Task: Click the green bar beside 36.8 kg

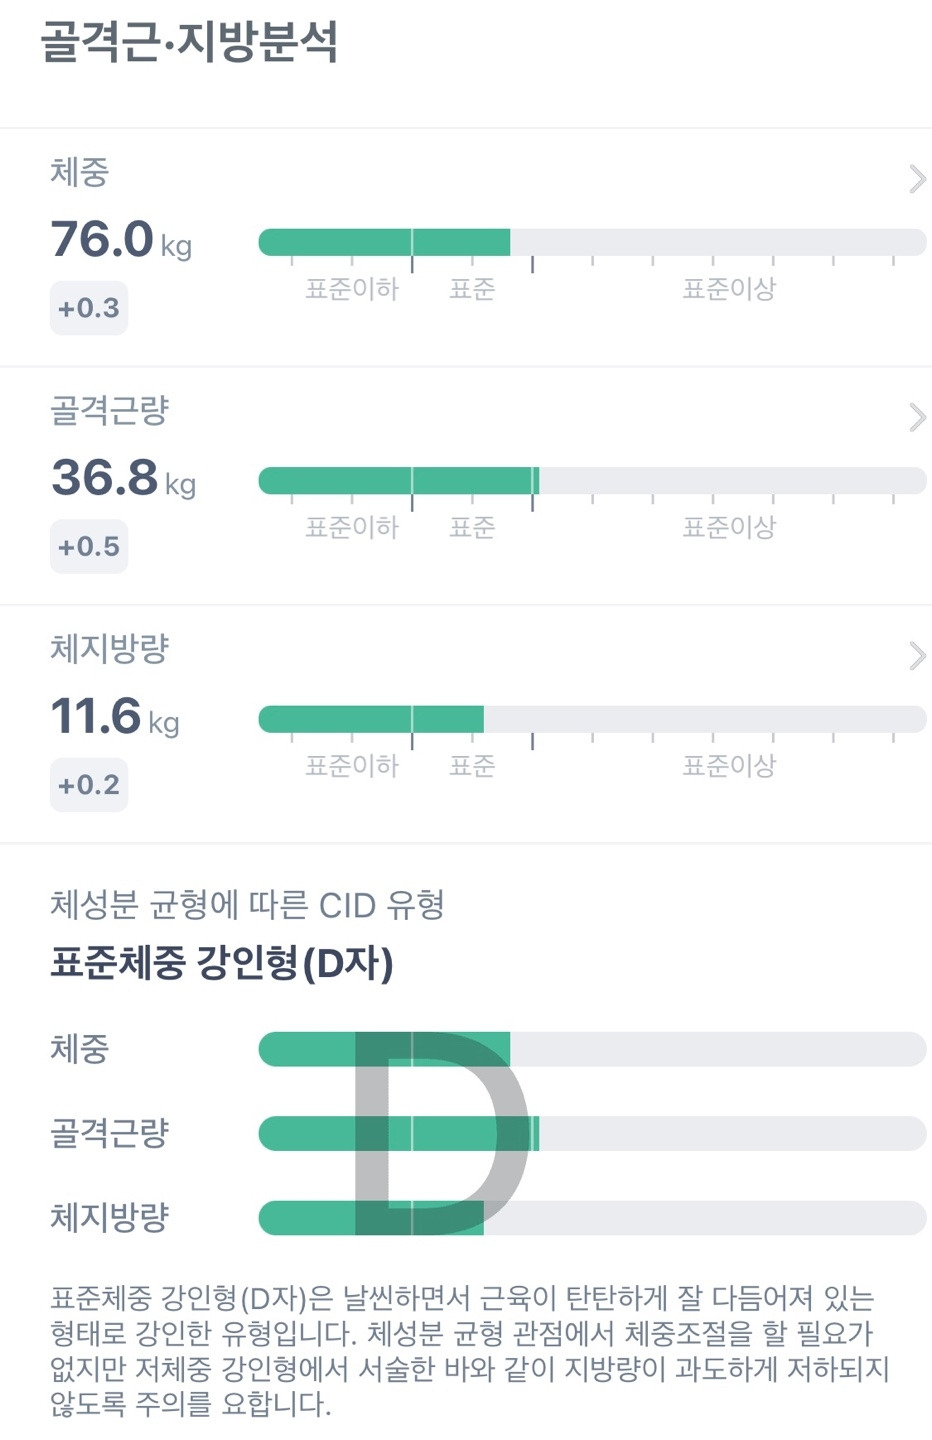Action: [x=398, y=481]
